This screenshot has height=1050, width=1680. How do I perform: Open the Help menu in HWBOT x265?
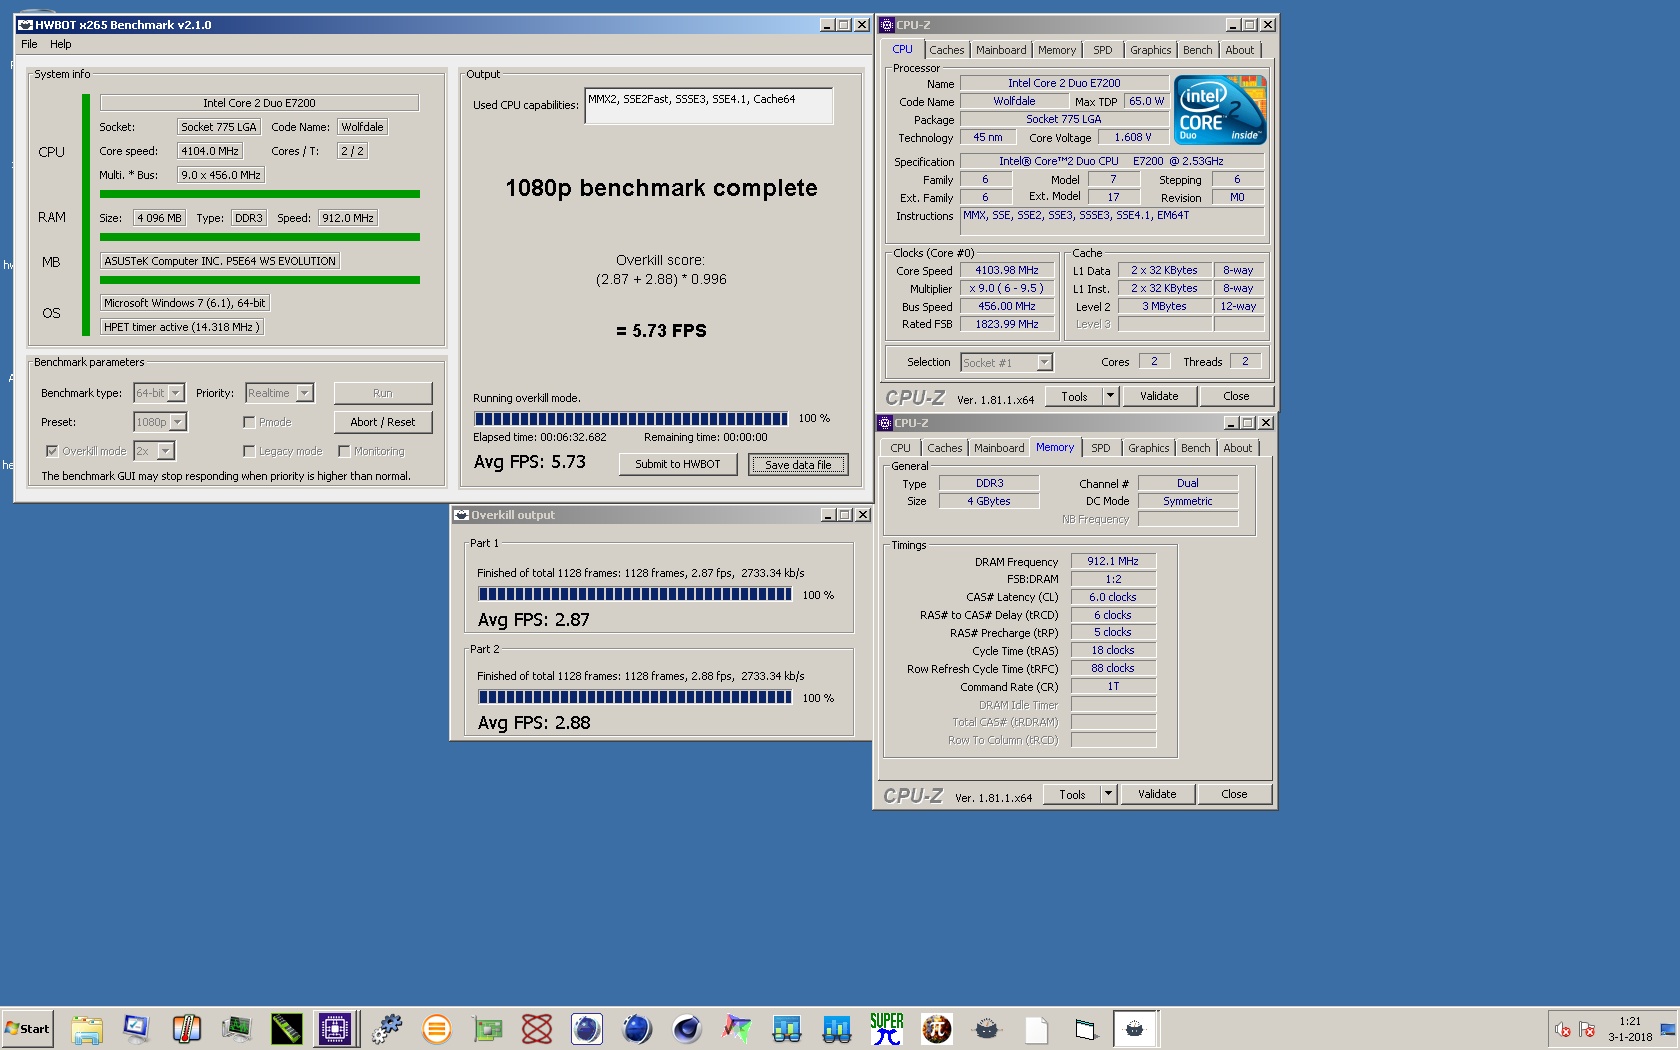click(x=61, y=44)
